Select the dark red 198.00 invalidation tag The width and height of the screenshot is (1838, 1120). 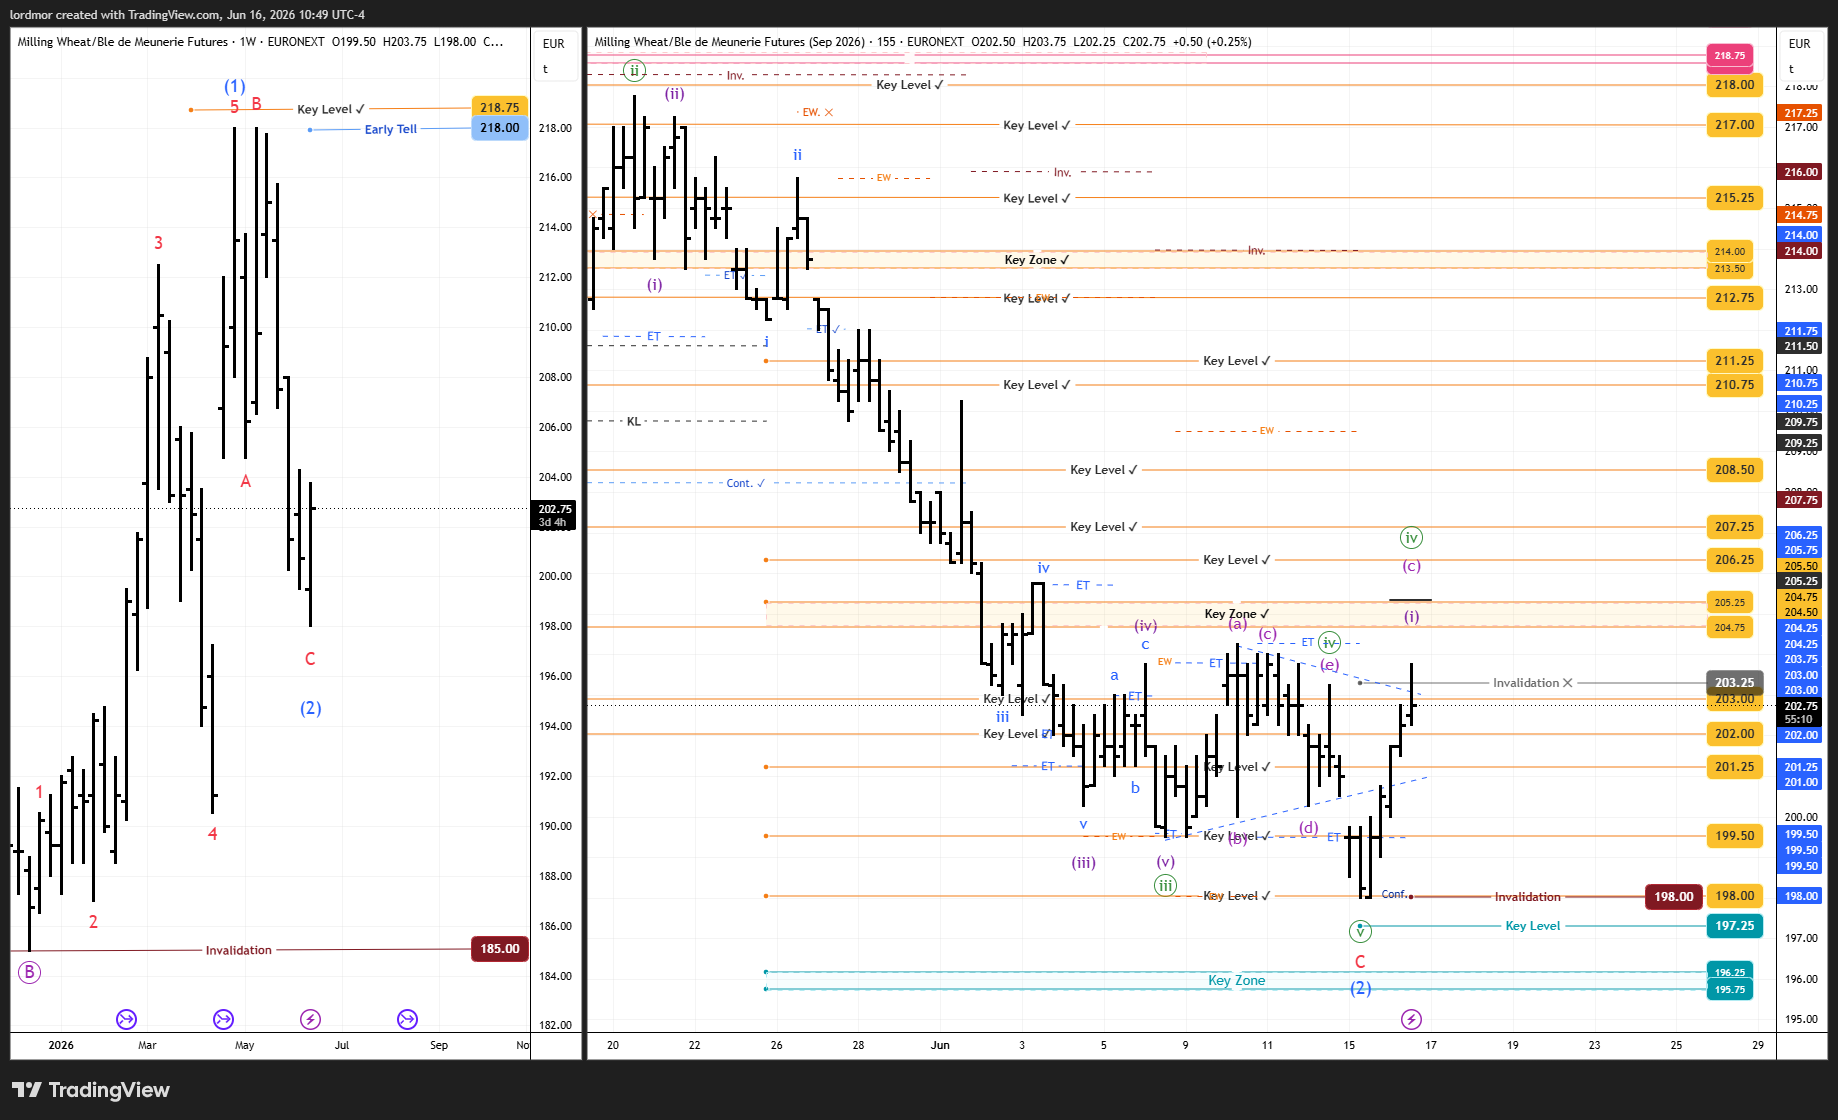1673,897
